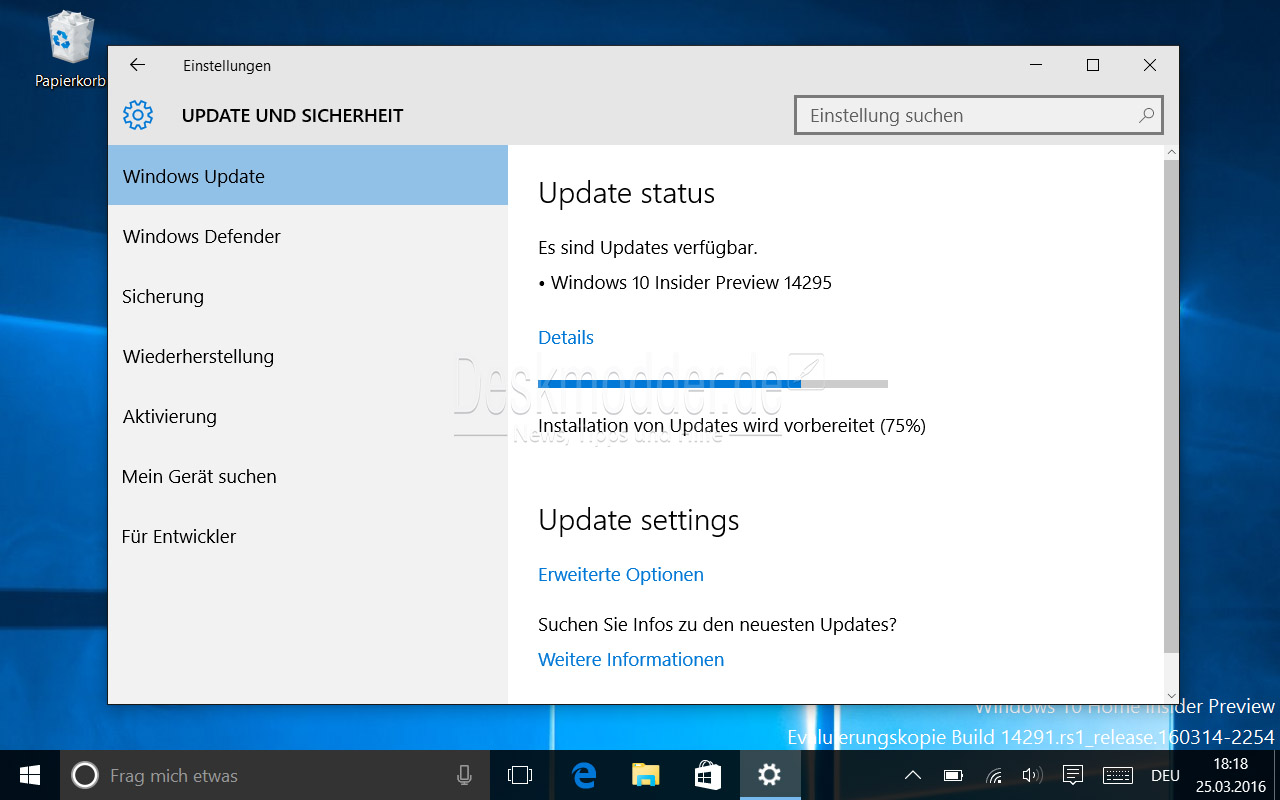
Task: Click the "Update status" heading
Action: tap(627, 193)
